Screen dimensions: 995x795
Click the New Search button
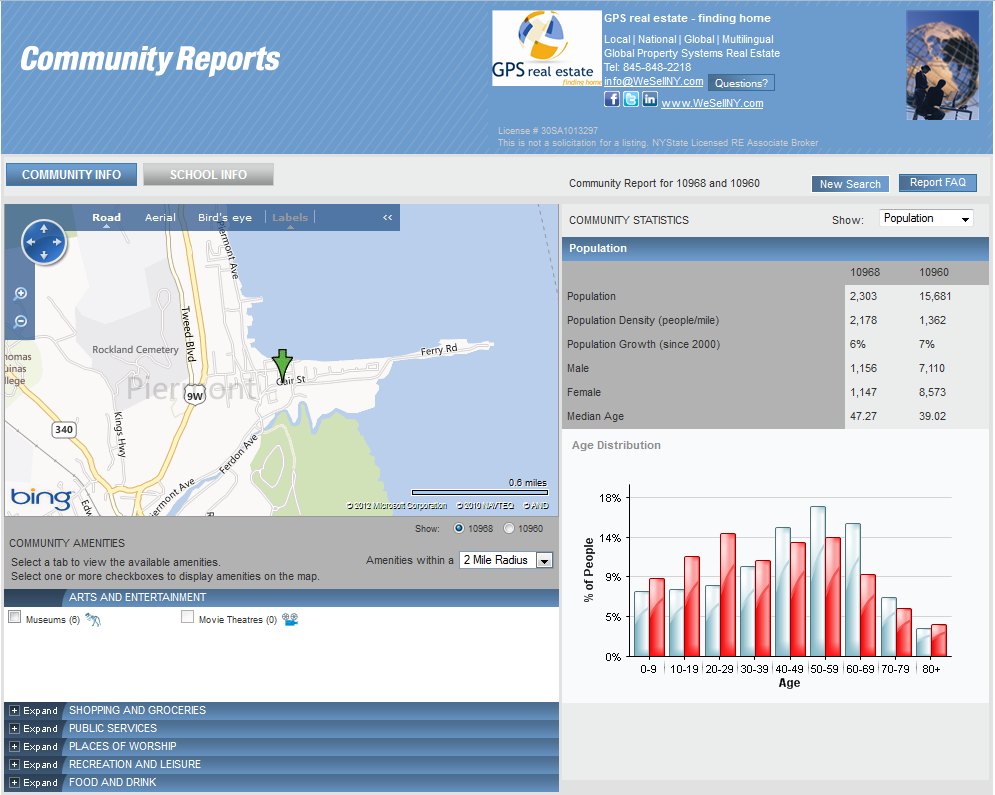[849, 184]
